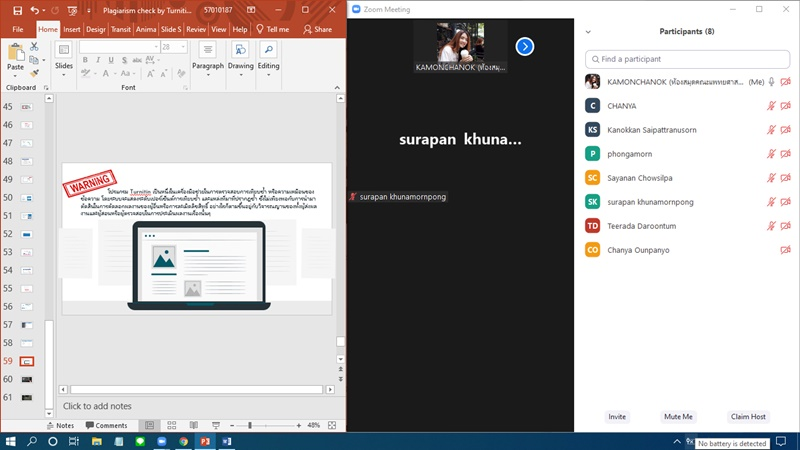800x450 pixels.
Task: Open the File menu
Action: (18, 30)
